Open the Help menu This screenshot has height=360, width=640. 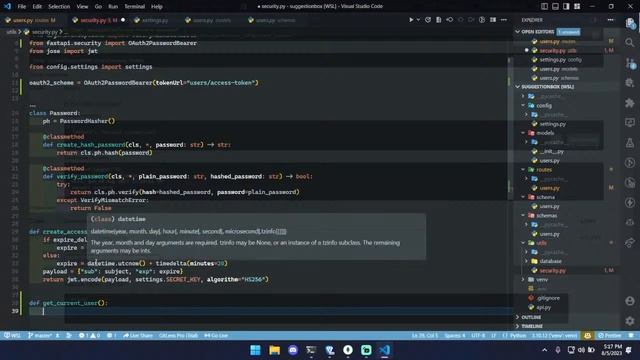157,7
